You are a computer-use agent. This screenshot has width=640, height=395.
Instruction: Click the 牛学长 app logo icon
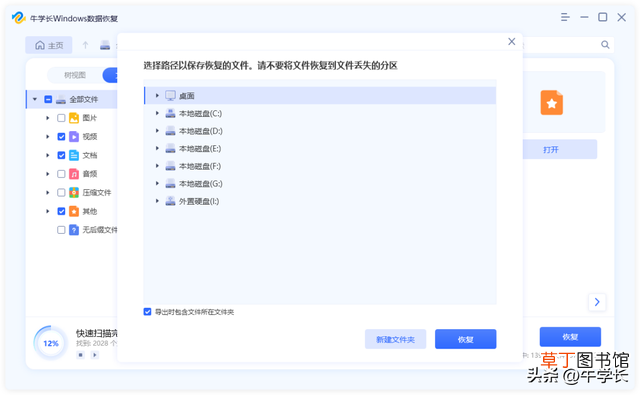pyautogui.click(x=18, y=18)
